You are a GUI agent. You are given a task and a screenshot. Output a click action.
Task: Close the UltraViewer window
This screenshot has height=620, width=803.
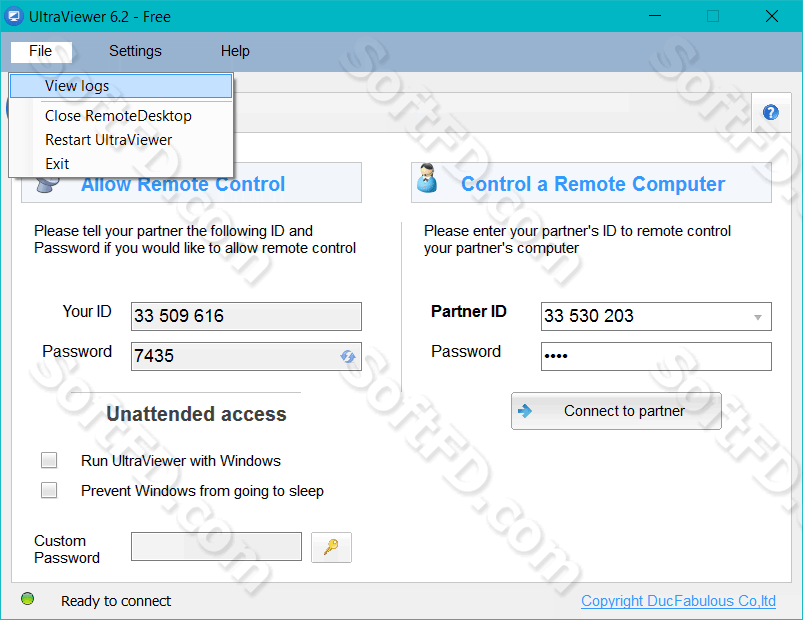coord(772,16)
